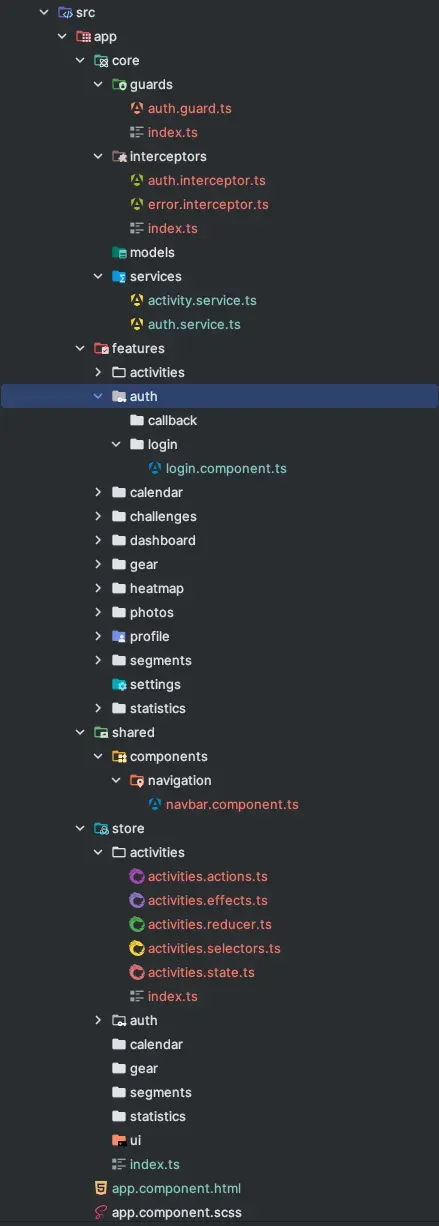This screenshot has width=439, height=1226.
Task: Click the app.component.html HTML5 file icon
Action: pyautogui.click(x=101, y=1188)
